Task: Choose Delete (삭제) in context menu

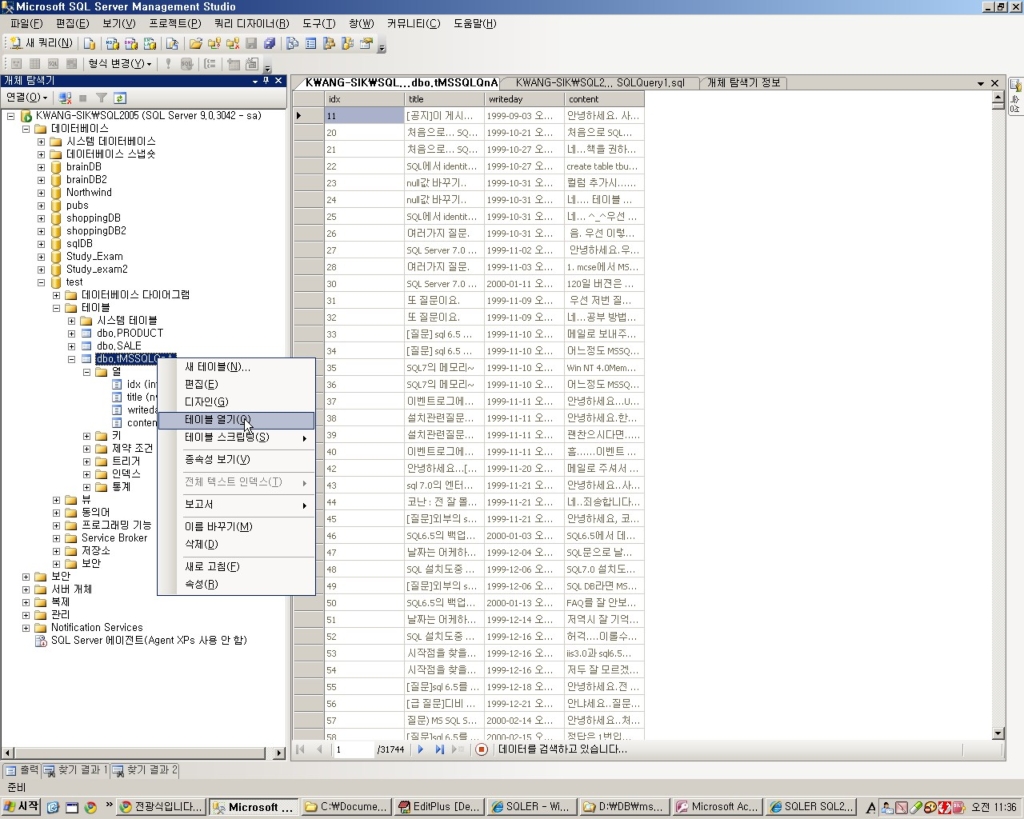Action: coord(236,544)
